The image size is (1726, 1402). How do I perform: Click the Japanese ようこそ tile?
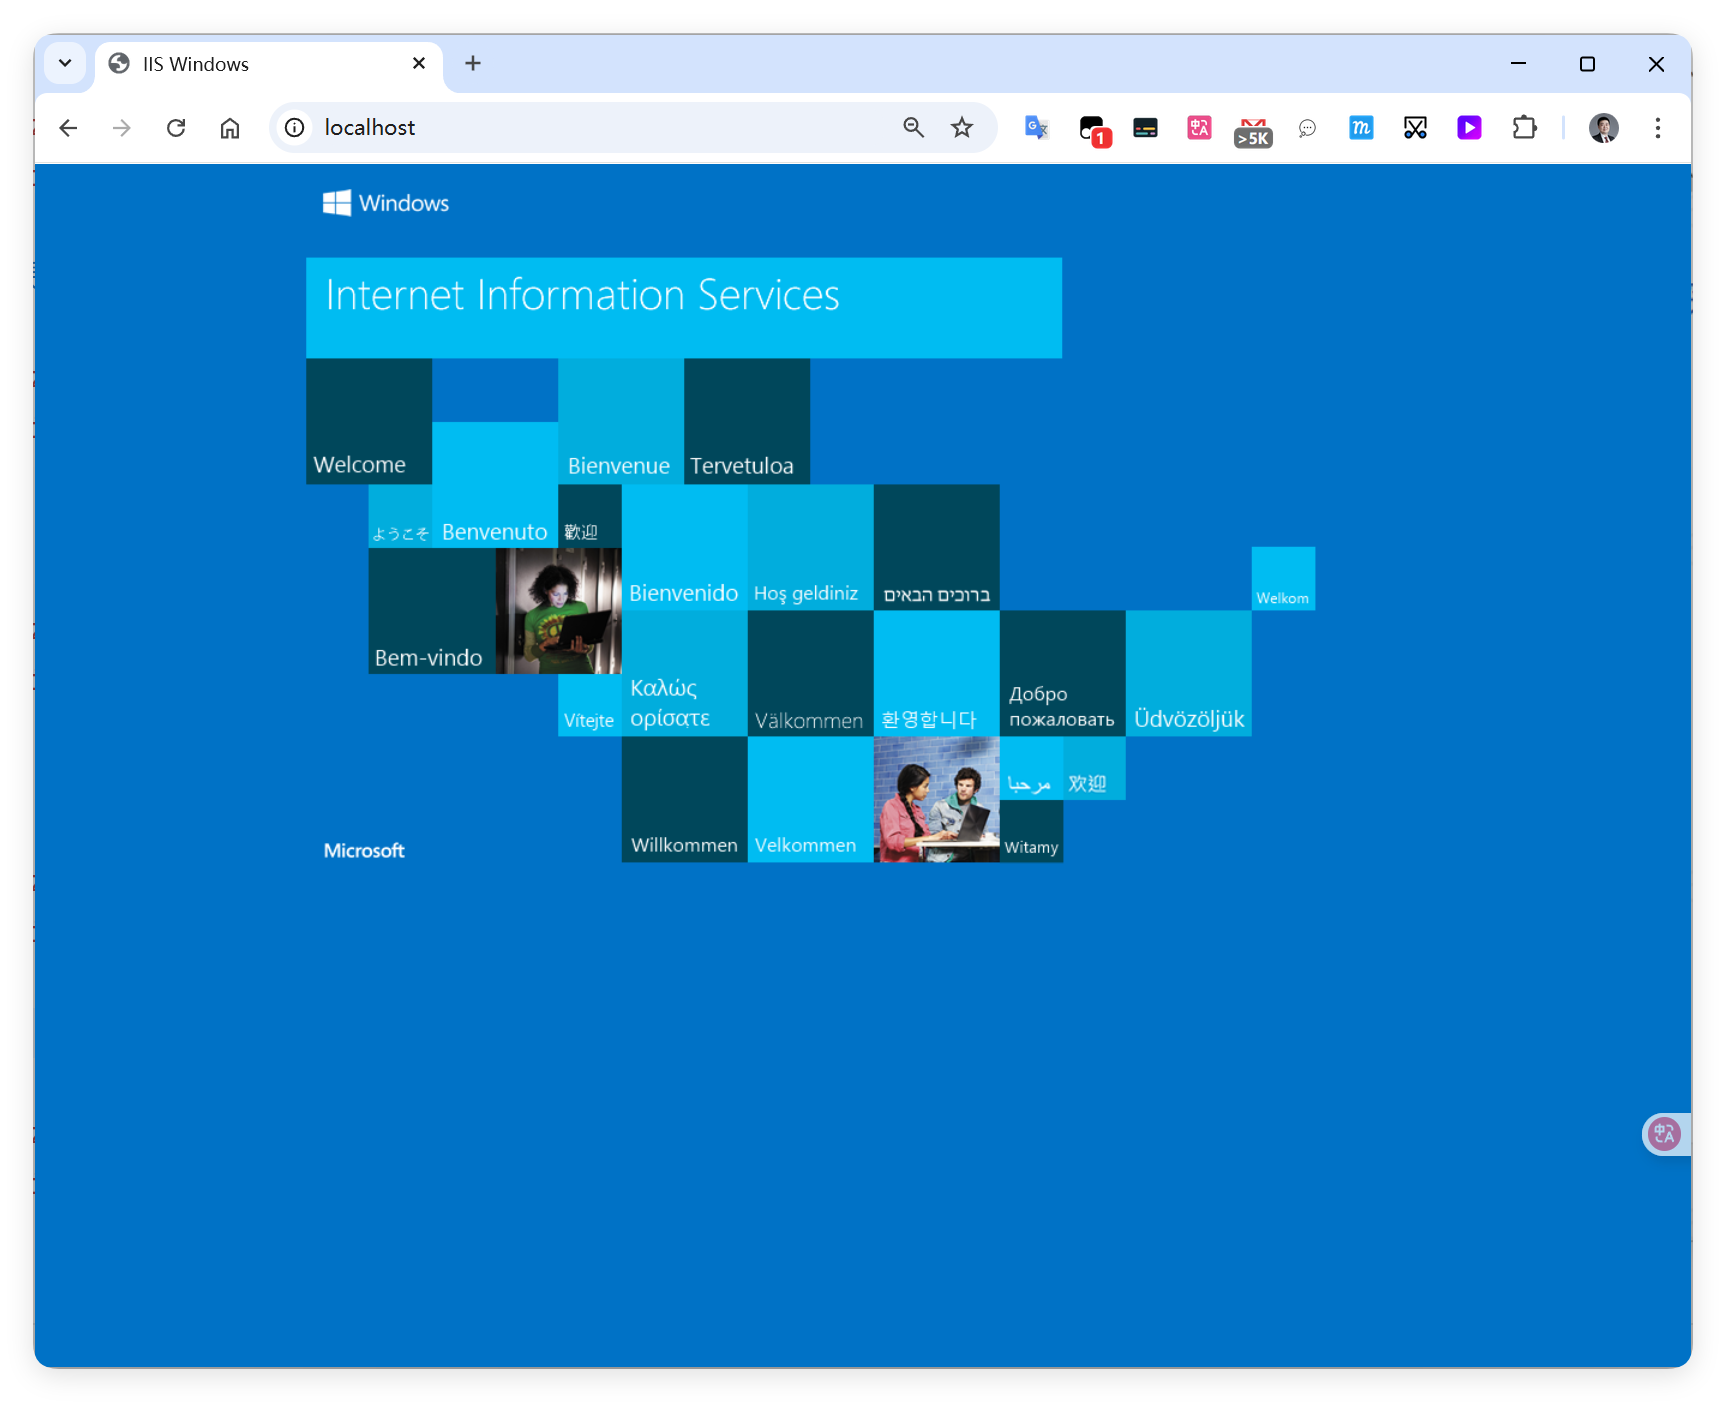400,516
